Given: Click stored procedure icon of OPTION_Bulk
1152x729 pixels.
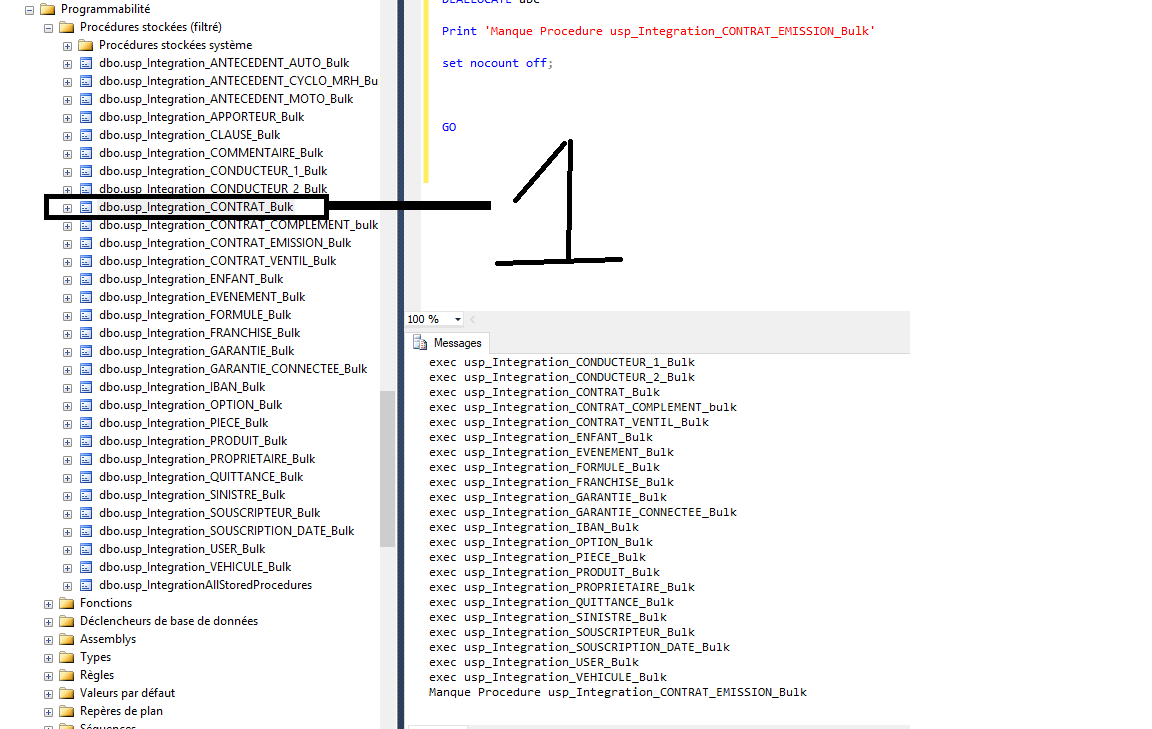Looking at the screenshot, I should point(86,405).
